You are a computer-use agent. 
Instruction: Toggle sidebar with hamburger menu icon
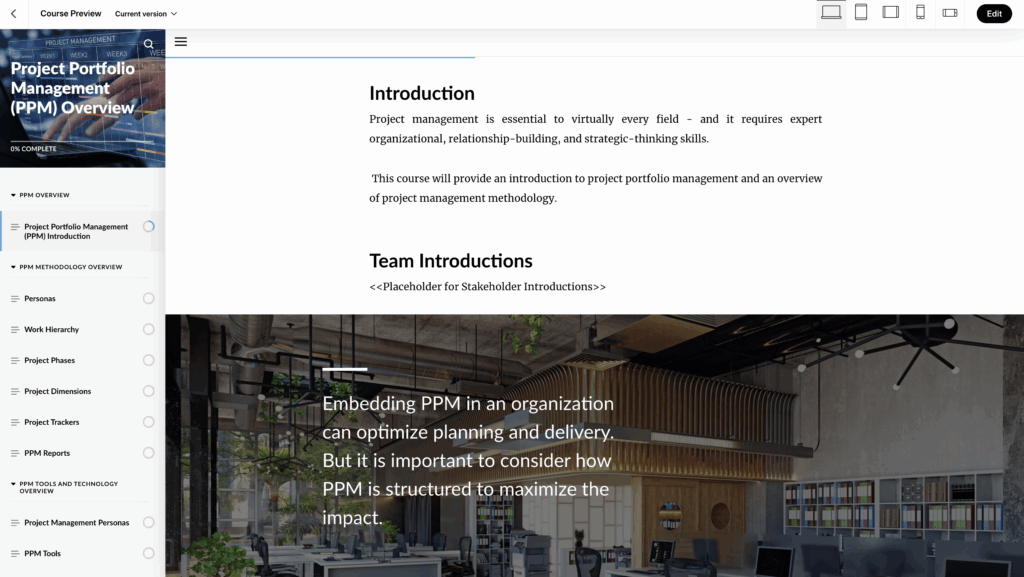pyautogui.click(x=181, y=42)
